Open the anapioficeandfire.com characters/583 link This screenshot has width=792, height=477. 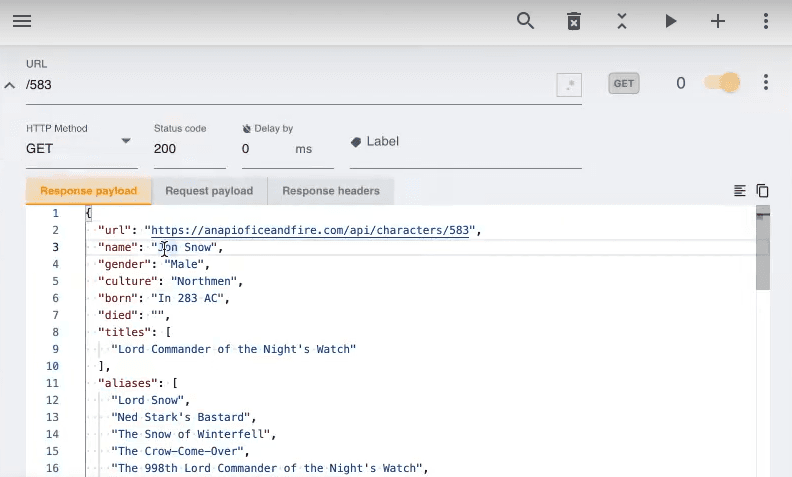(x=310, y=230)
